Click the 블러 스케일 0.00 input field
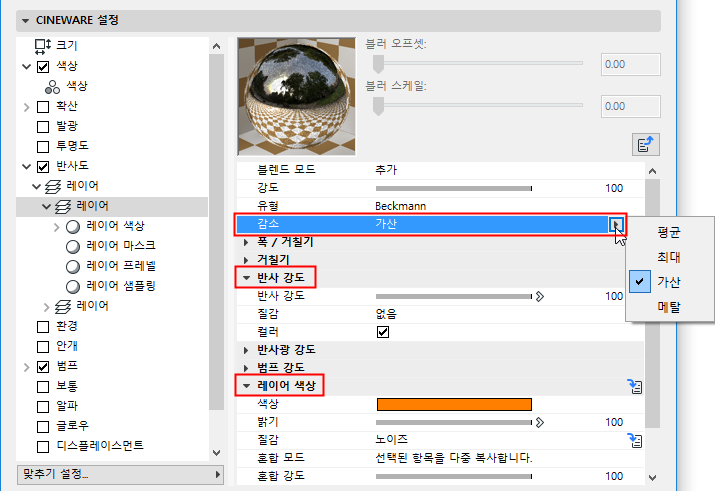Viewport: 715px width, 491px height. (x=631, y=107)
